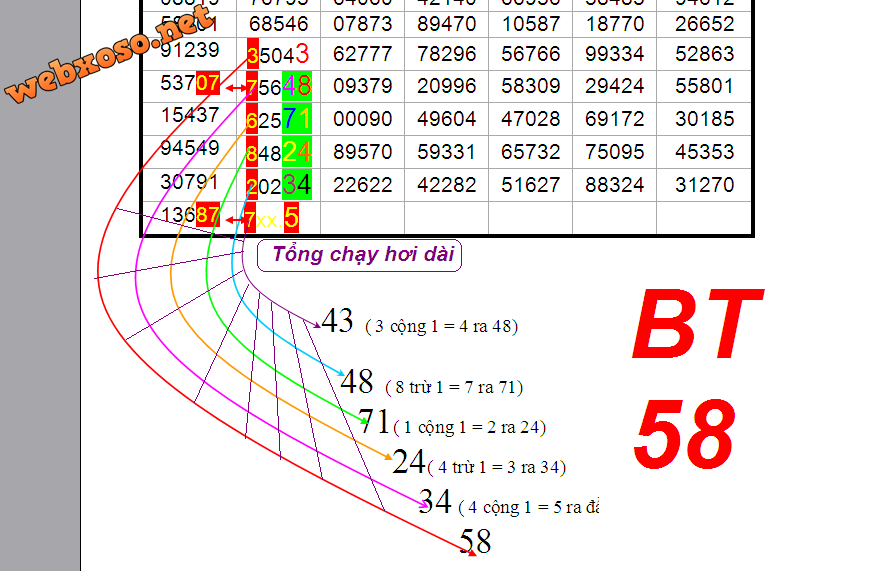Select the highlighted cell 20234
Image resolution: width=869 pixels, height=571 pixels.
278,185
